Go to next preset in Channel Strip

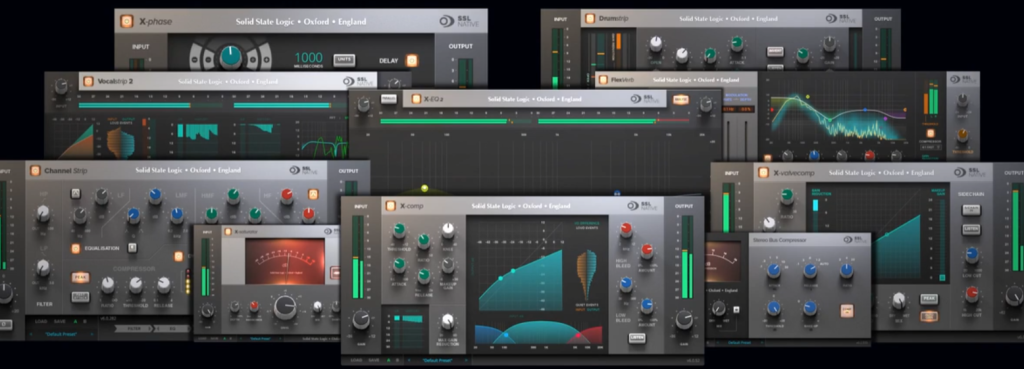[91, 334]
